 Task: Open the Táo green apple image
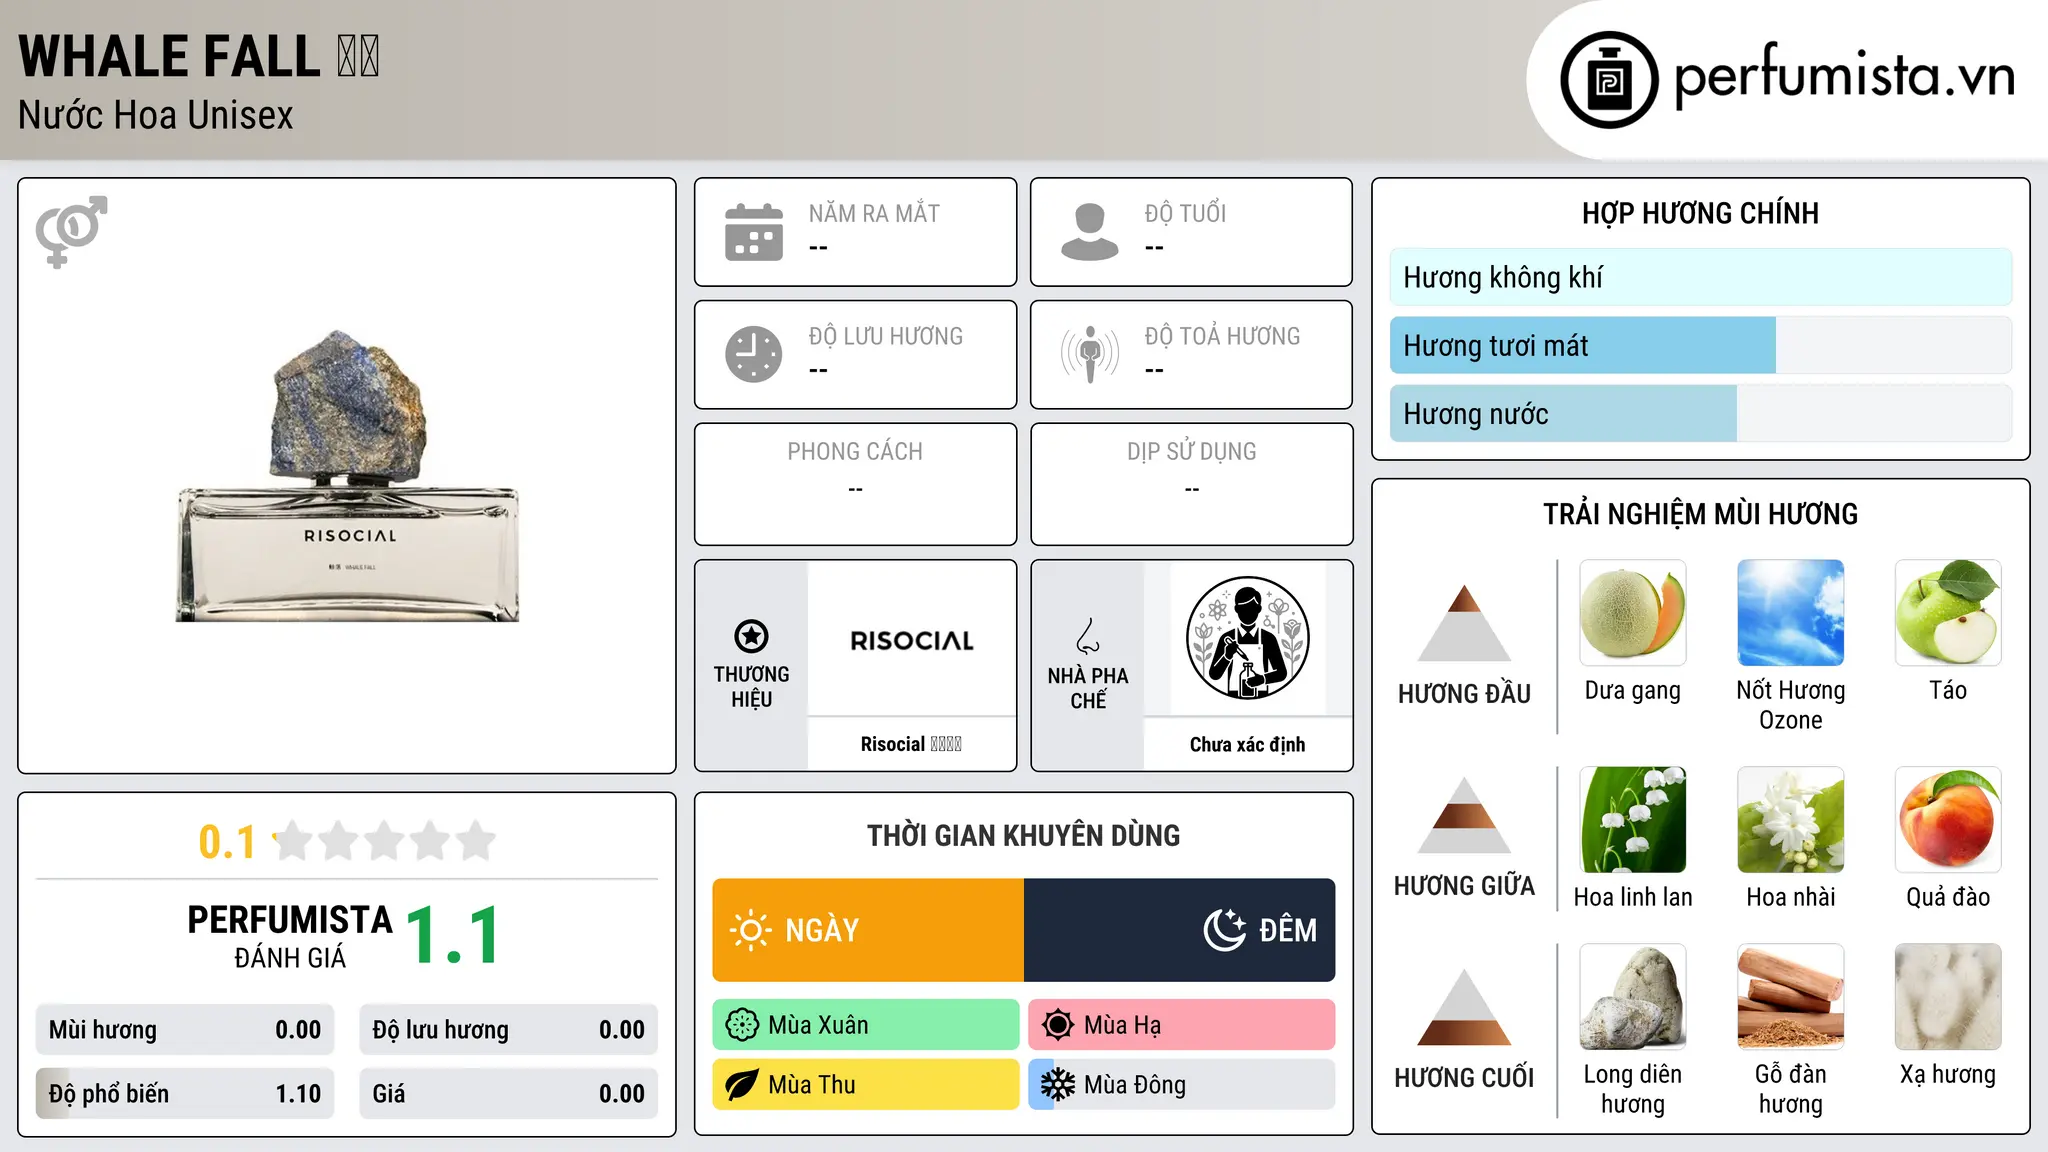tap(1948, 613)
